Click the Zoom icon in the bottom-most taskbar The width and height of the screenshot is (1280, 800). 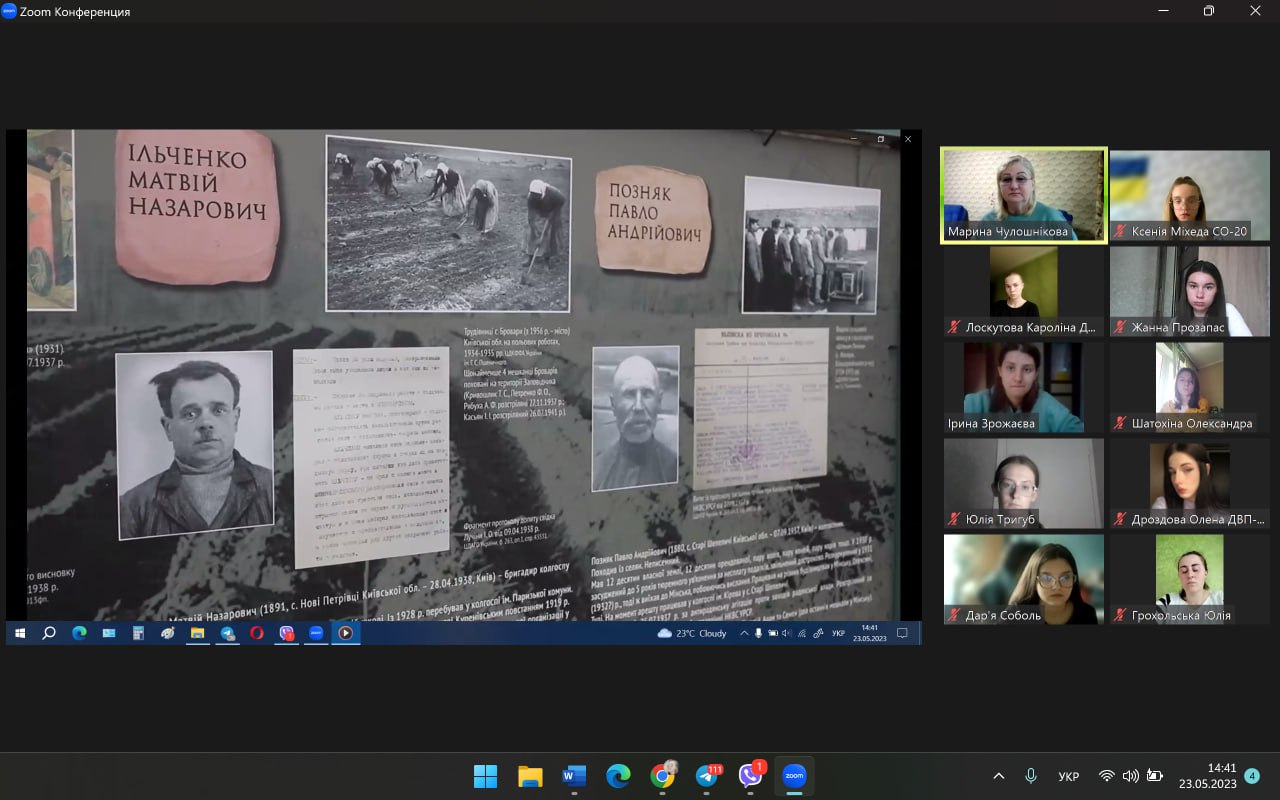click(x=794, y=776)
